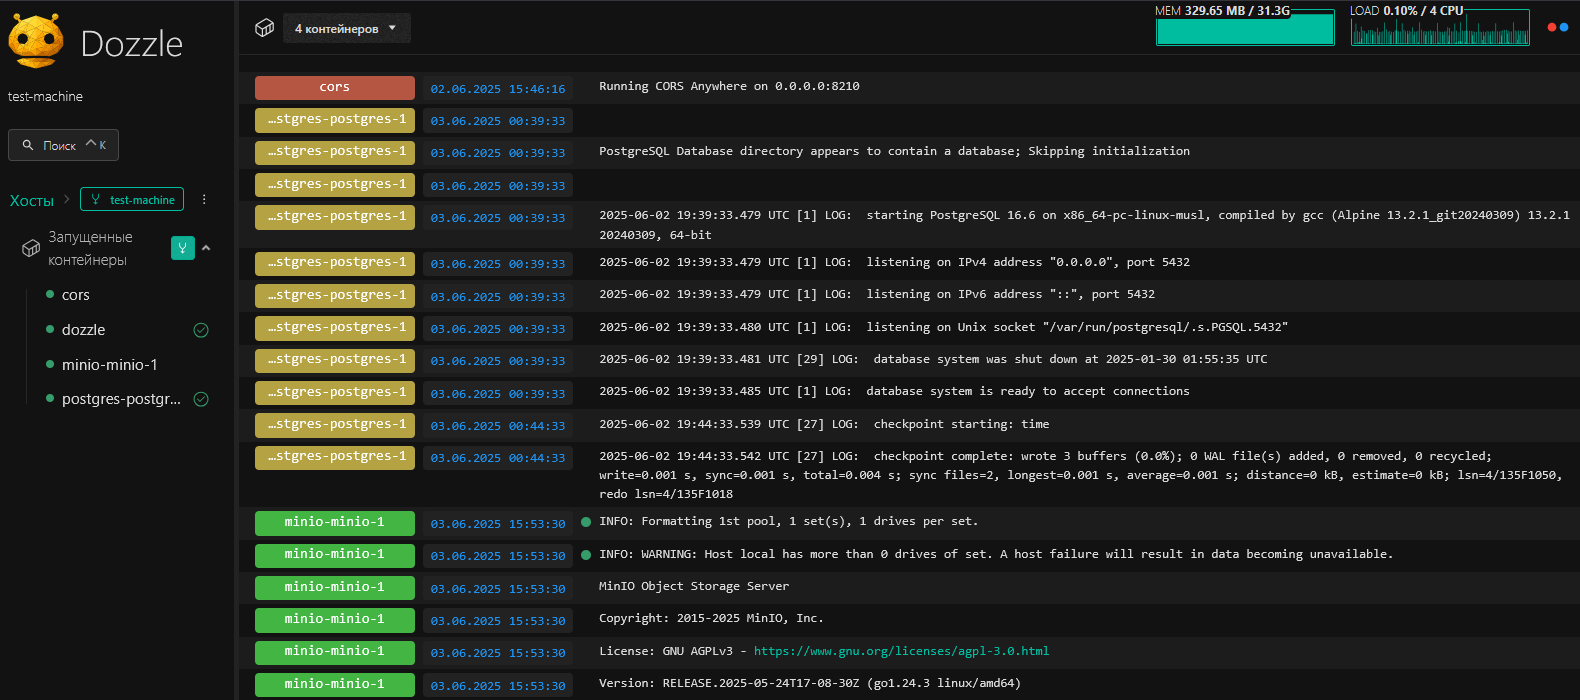This screenshot has width=1580, height=700.
Task: Toggle the check mark next to dozzle
Action: tap(201, 330)
